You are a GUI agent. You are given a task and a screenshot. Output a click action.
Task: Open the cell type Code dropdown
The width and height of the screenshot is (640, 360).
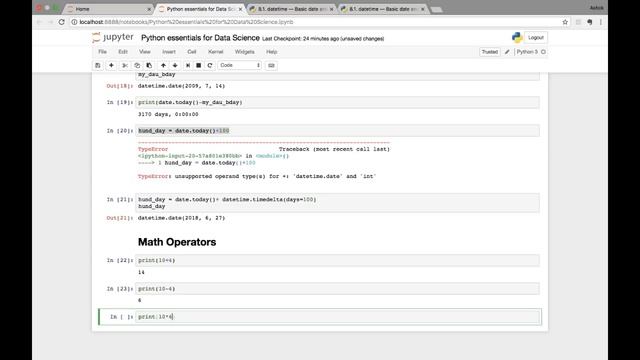(x=240, y=65)
